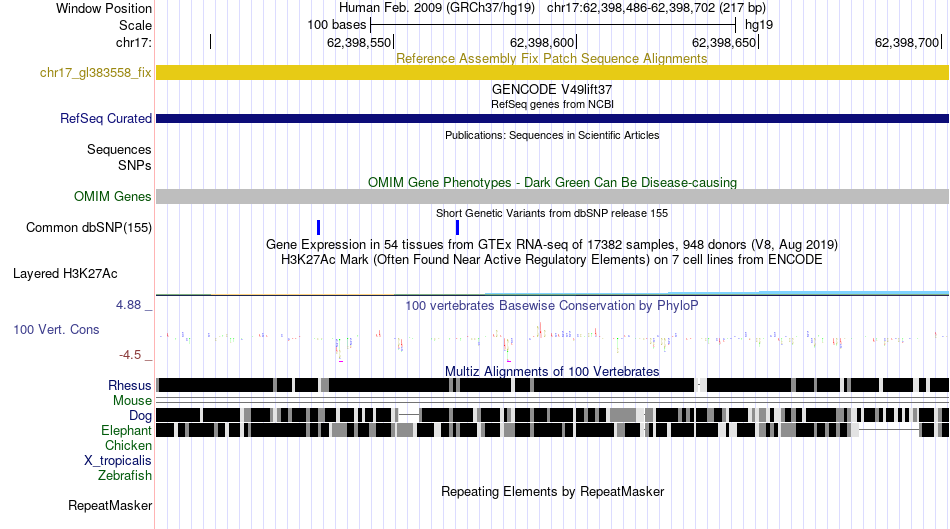Click the Mouse double-line gap alignment row
Viewport: 950px width, 529px height.
(x=552, y=400)
